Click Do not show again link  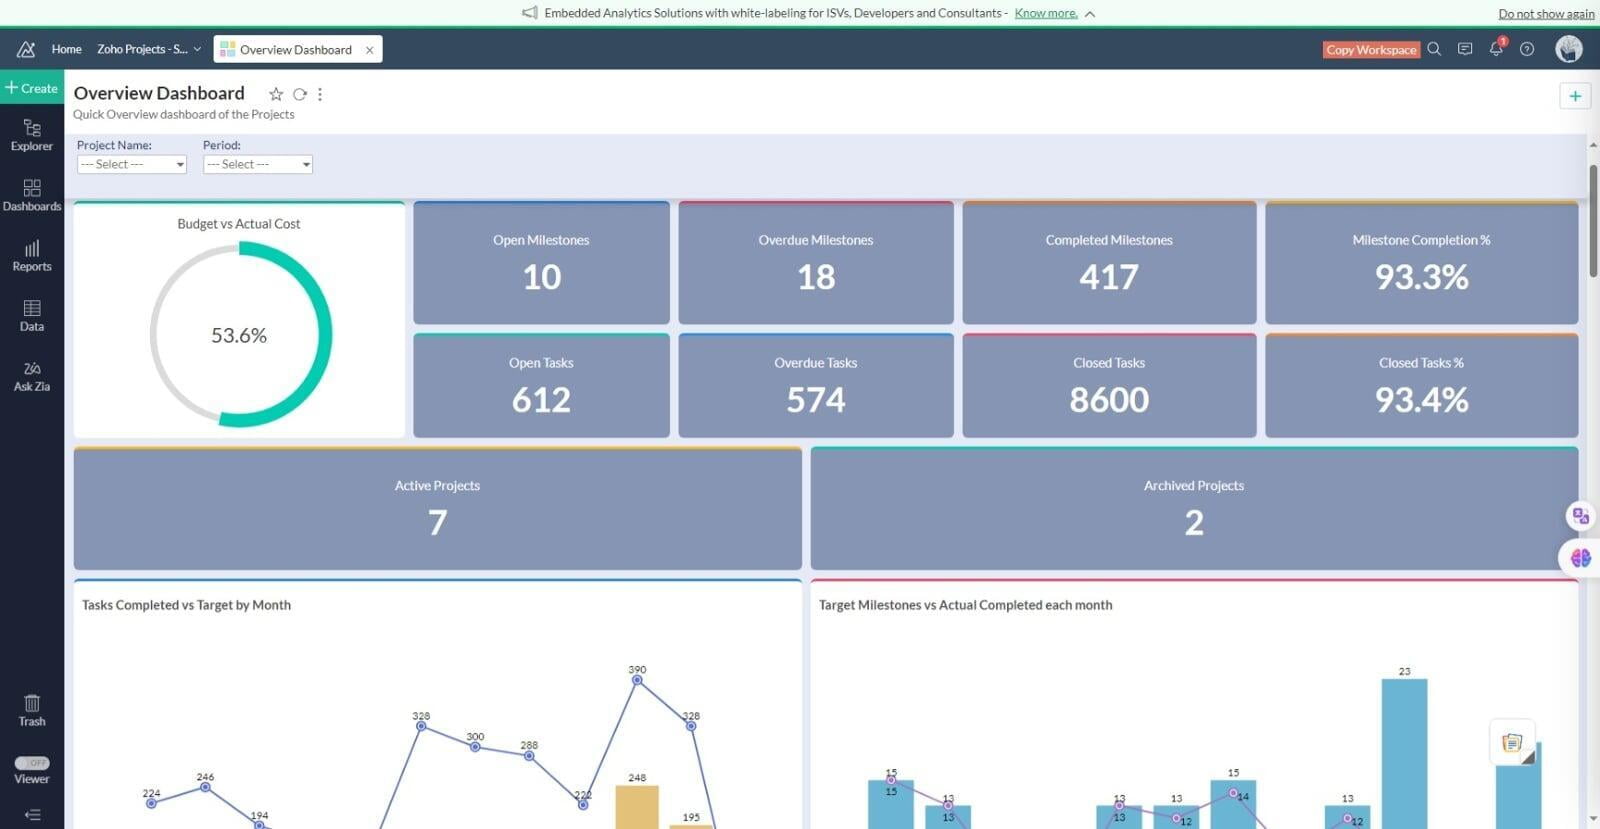click(x=1546, y=14)
